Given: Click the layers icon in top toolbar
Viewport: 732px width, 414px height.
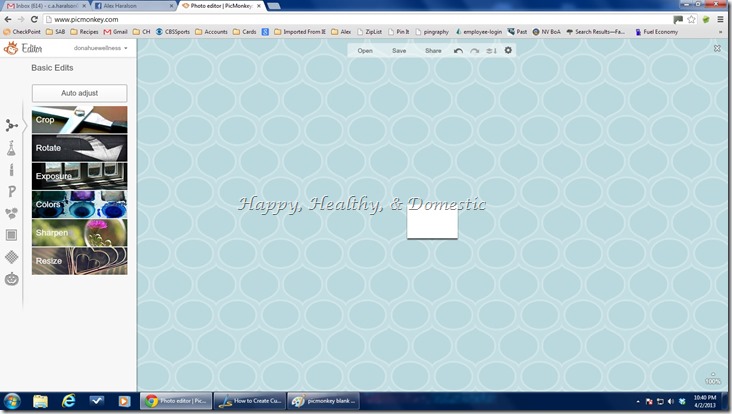Looking at the screenshot, I should click(491, 50).
